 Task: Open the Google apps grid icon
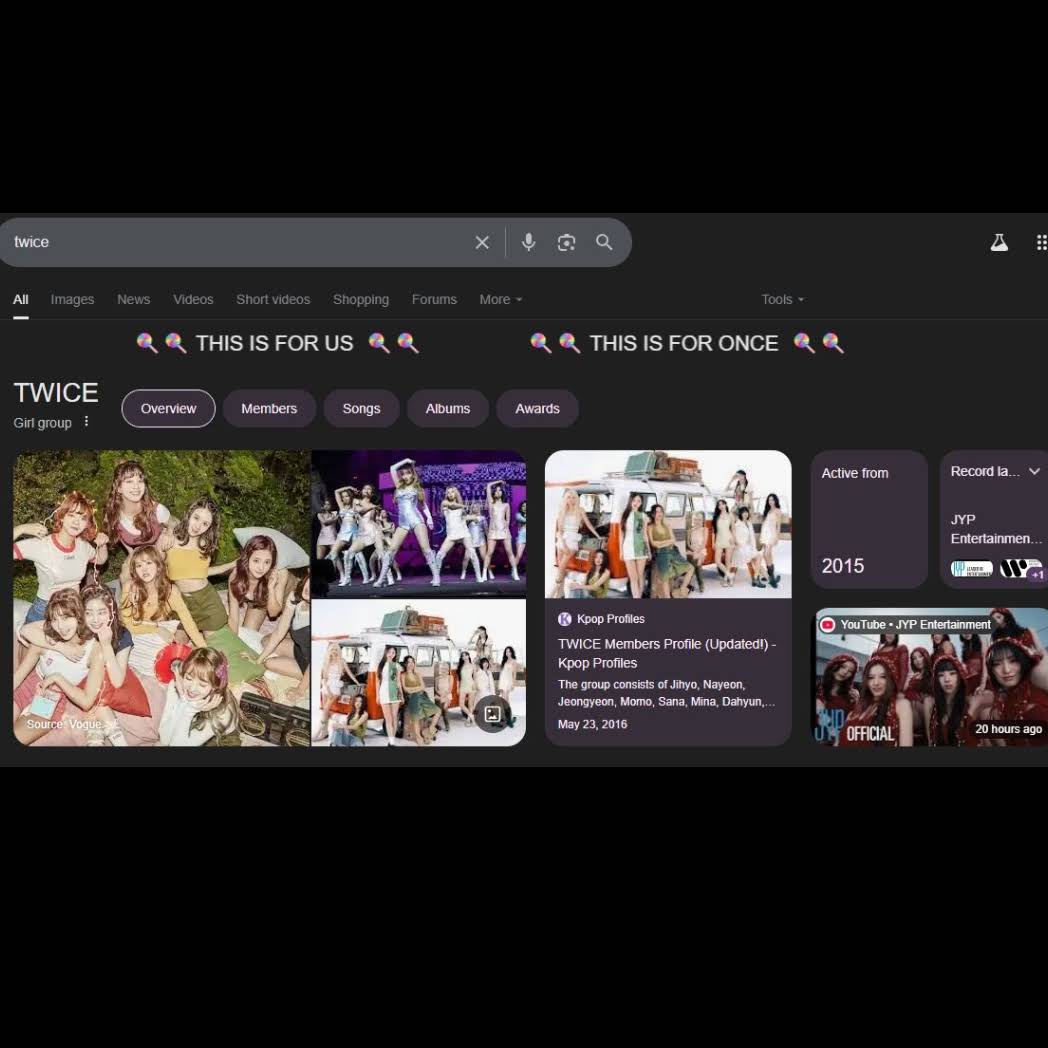[1041, 242]
